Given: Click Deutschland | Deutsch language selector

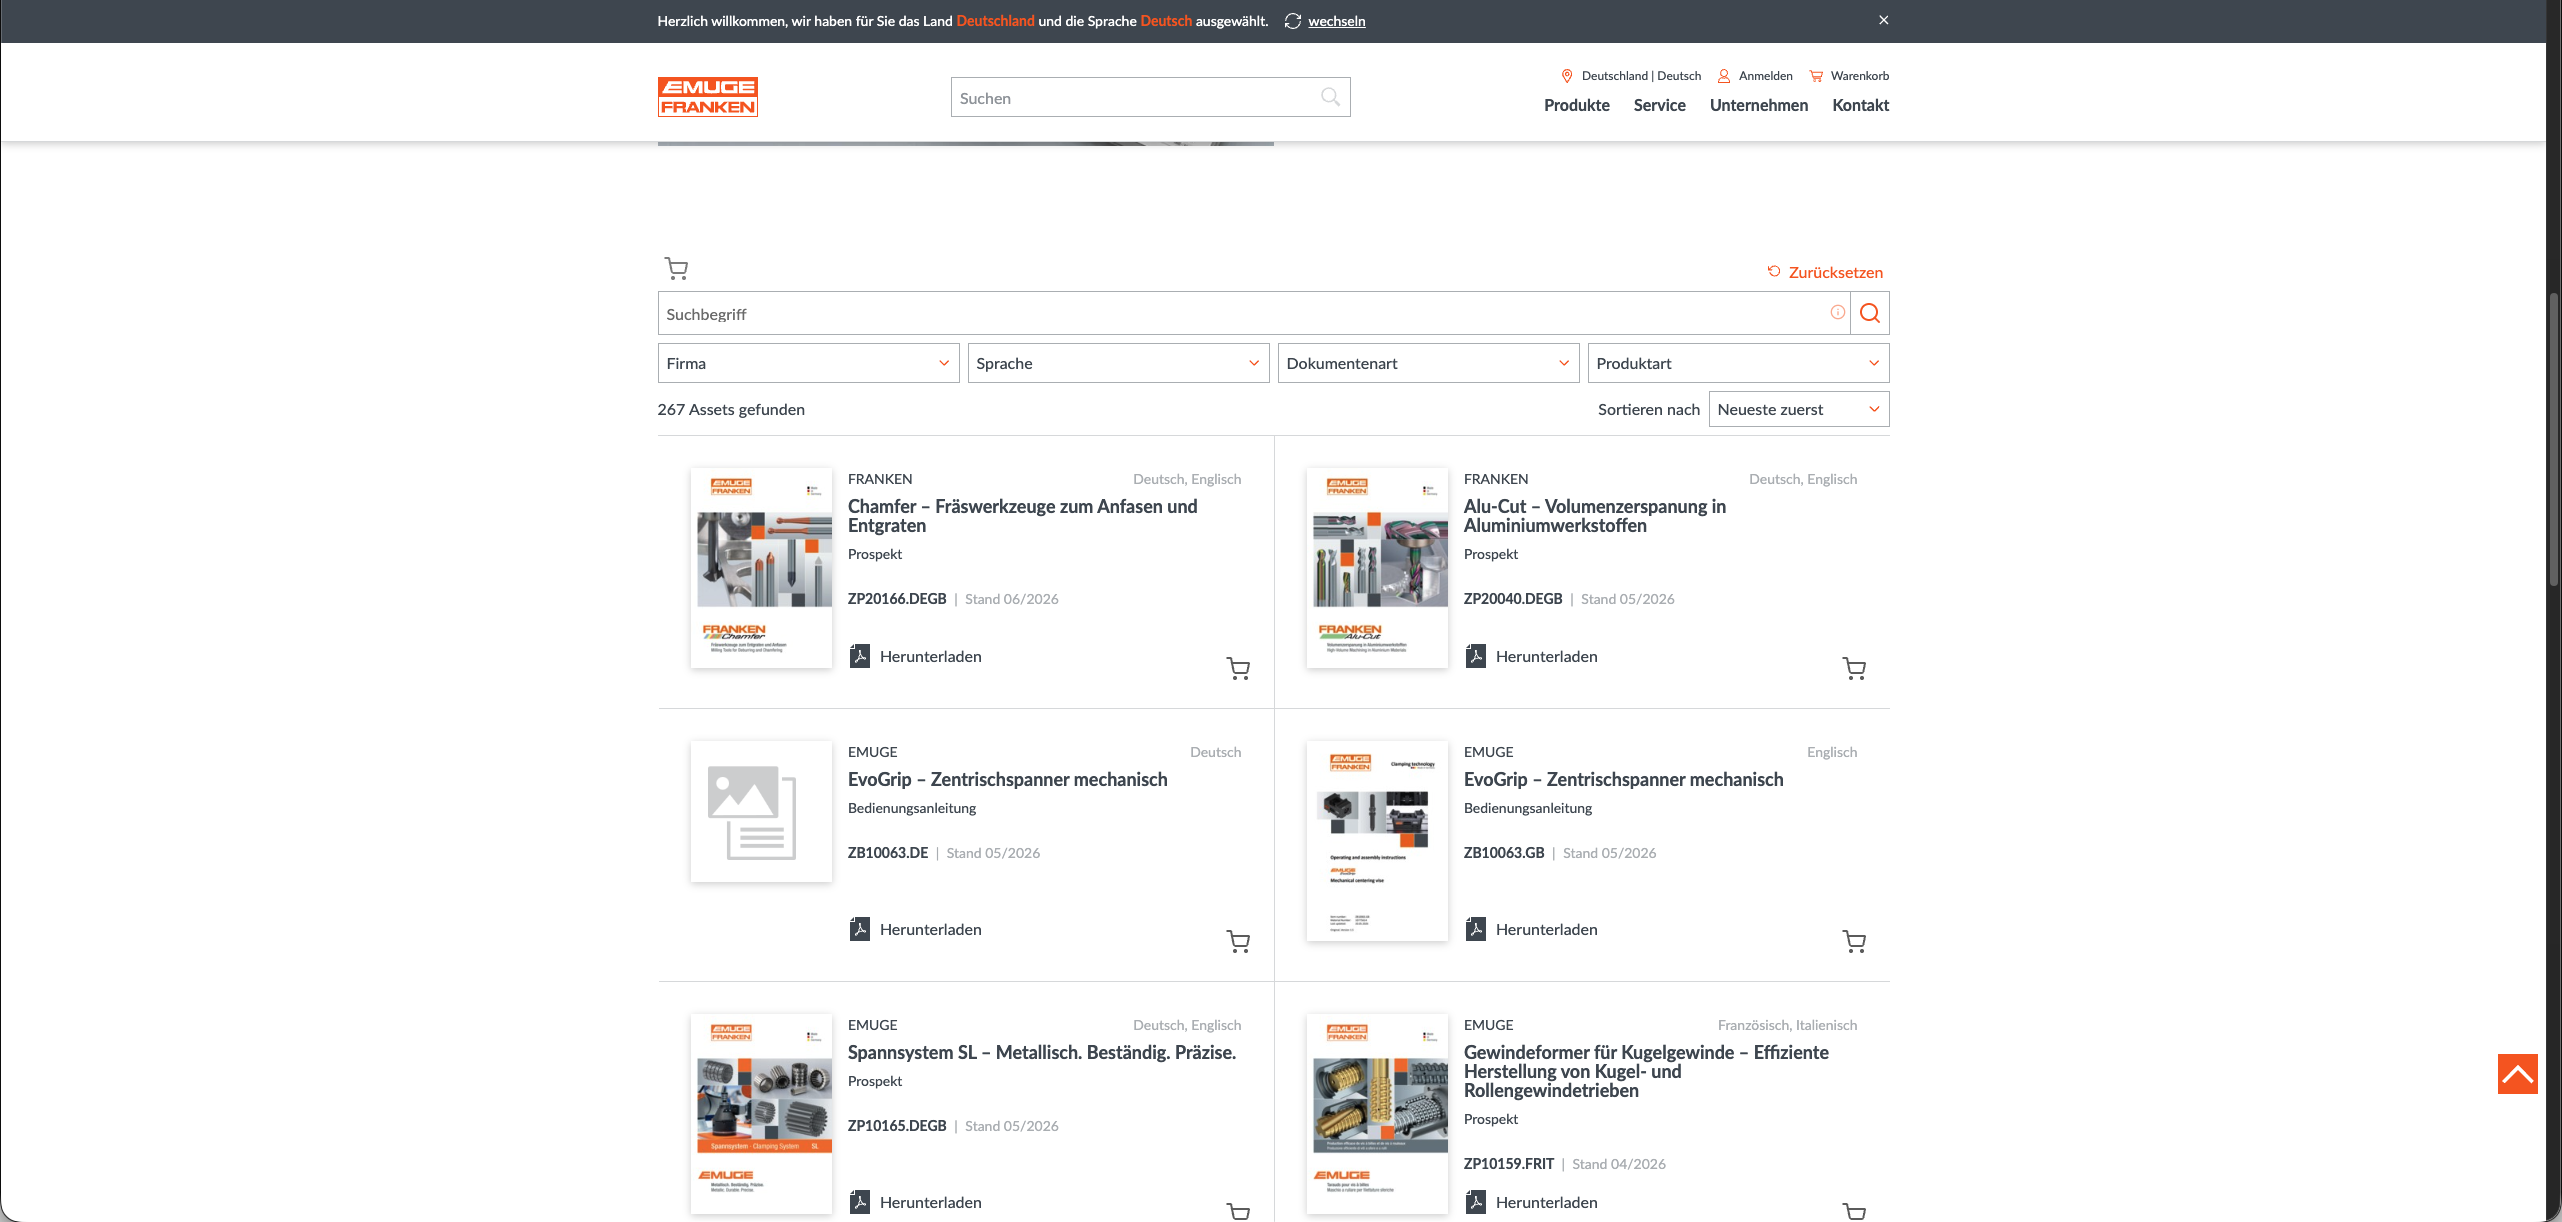Looking at the screenshot, I should click(x=1641, y=76).
